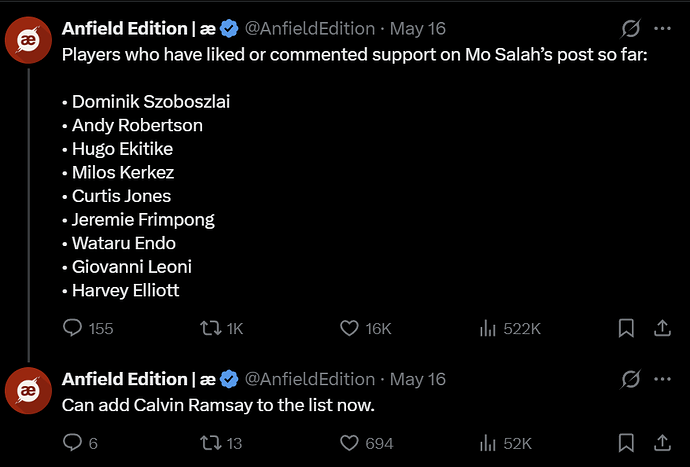Click Grok icon on the first tweet
690x467 pixels.
tap(631, 29)
